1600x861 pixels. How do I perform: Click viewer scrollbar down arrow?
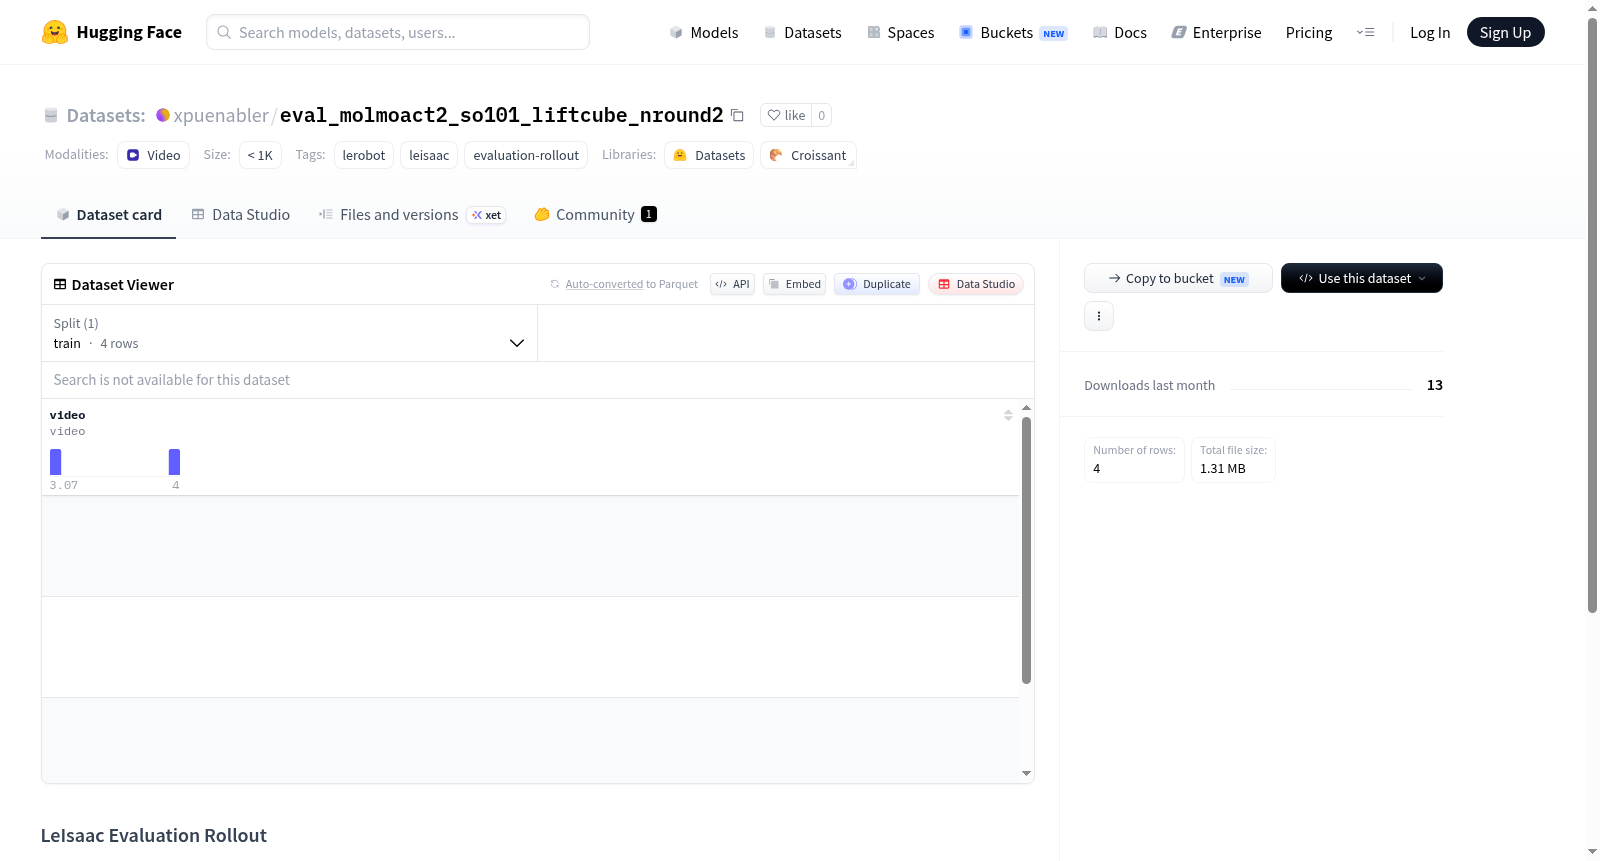1026,773
